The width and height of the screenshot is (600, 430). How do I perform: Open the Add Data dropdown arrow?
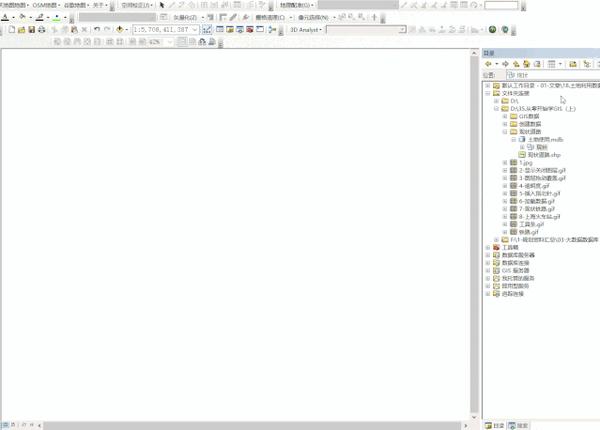127,29
